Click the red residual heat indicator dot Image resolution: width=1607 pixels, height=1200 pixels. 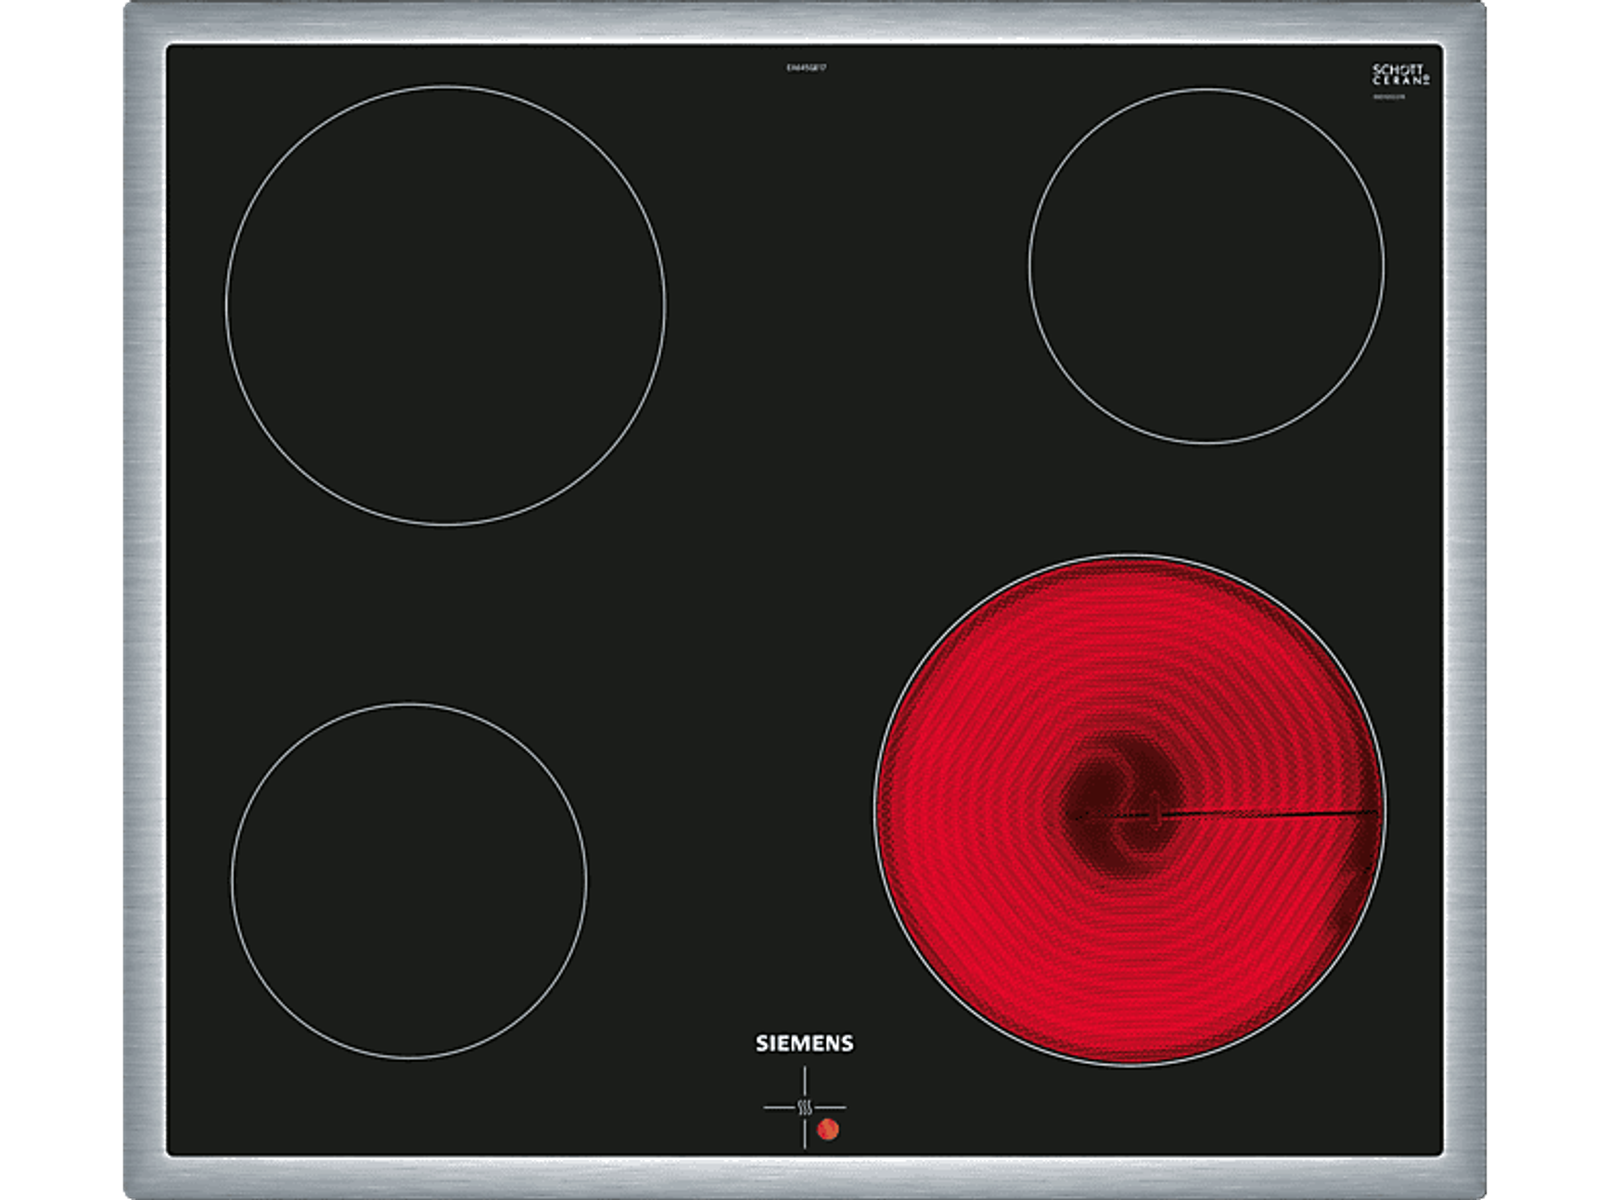[x=826, y=1130]
